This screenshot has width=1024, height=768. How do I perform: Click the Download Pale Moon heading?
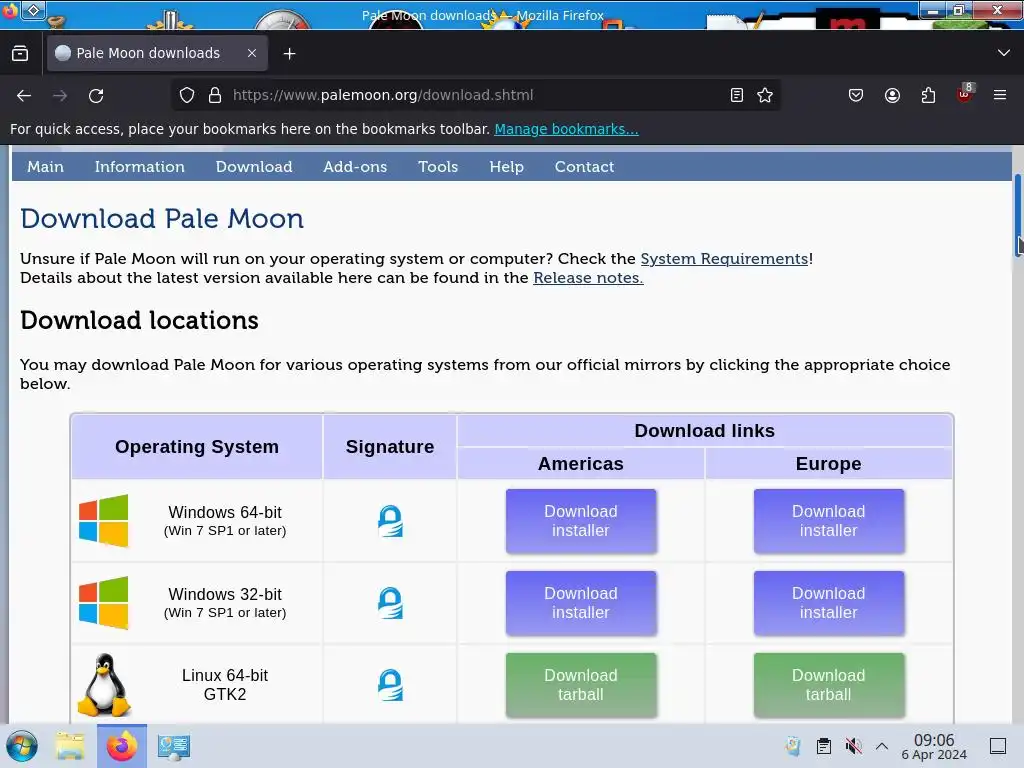(x=162, y=219)
